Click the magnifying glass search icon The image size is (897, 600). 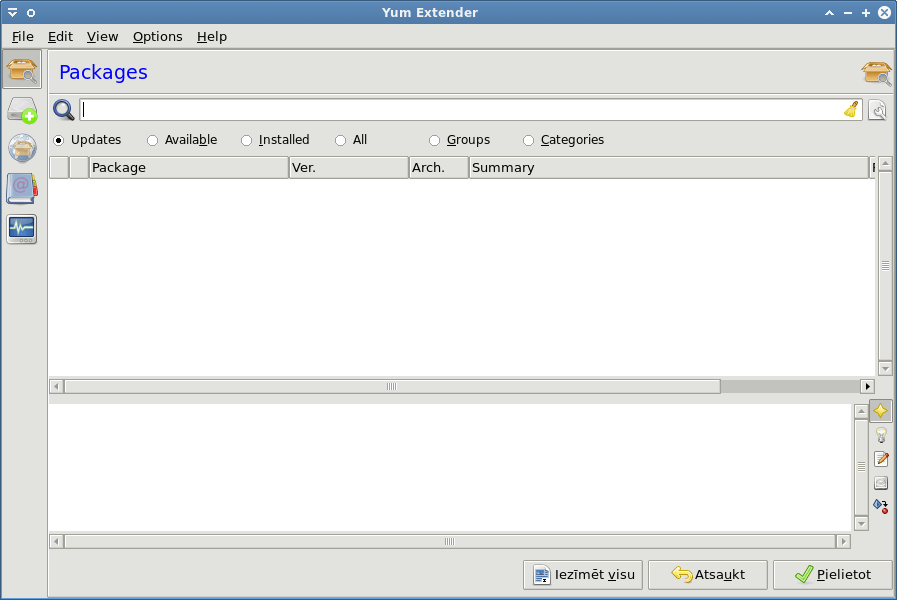[x=63, y=109]
